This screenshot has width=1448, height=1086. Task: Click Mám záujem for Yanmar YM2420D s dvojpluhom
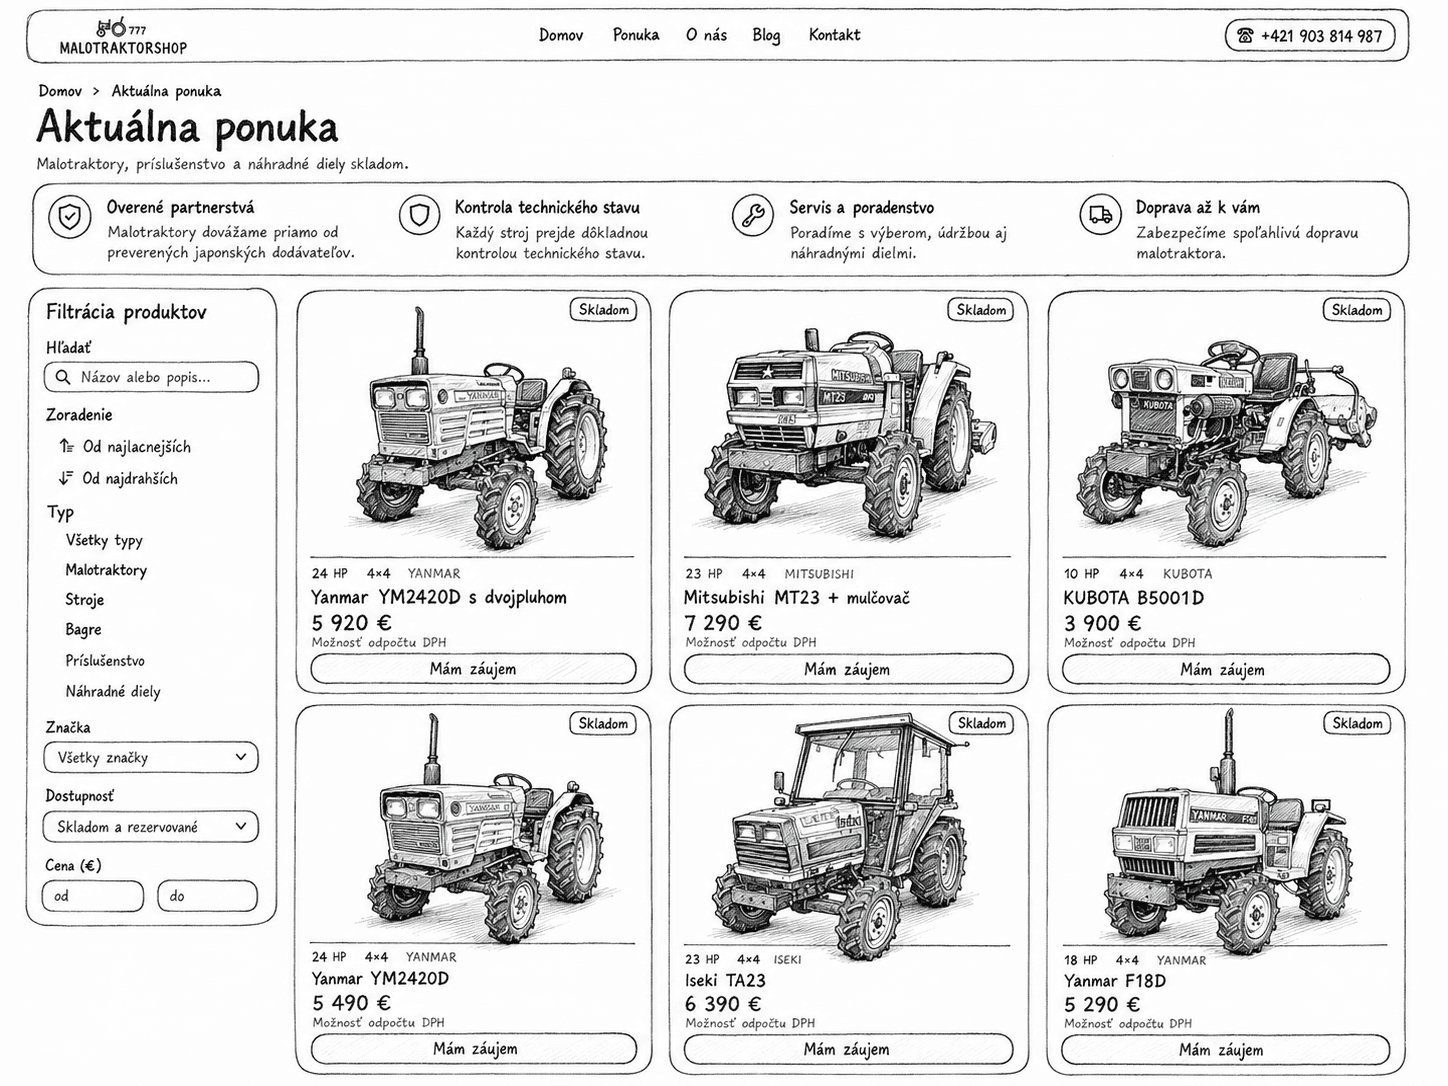pyautogui.click(x=473, y=669)
